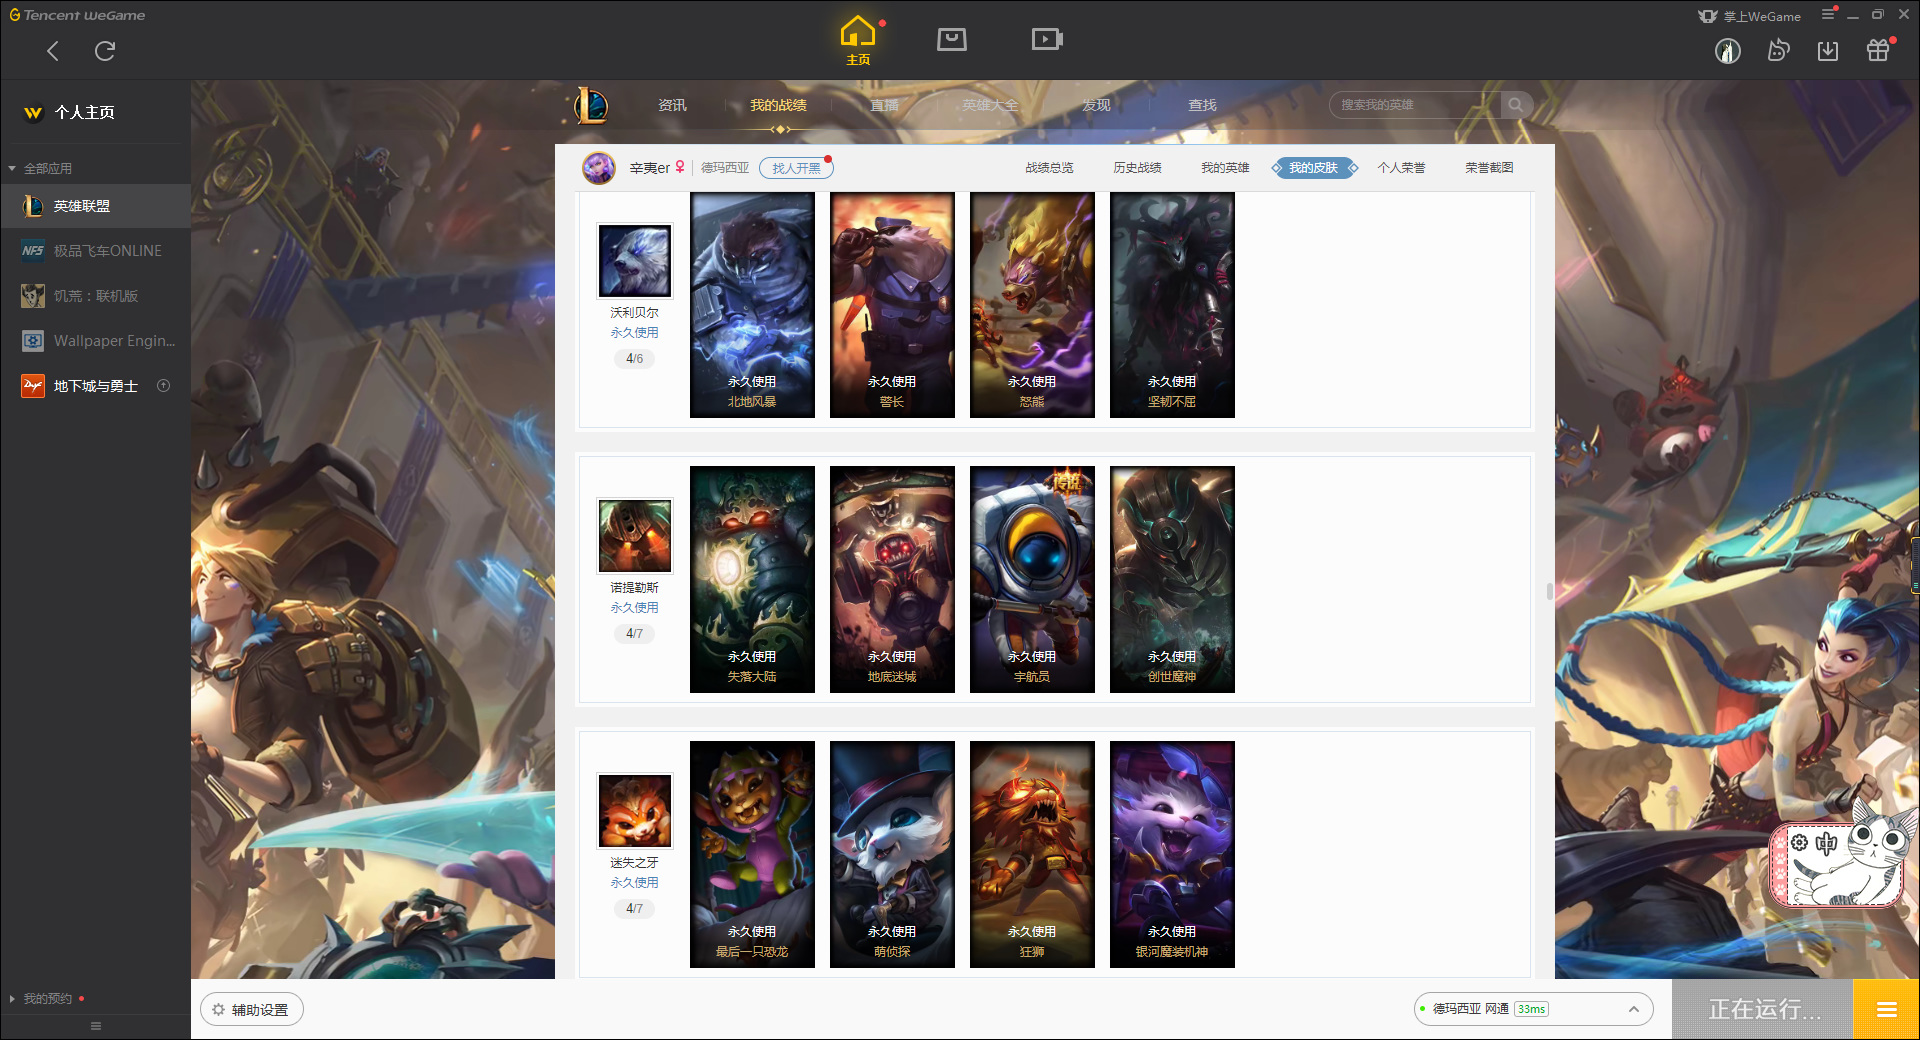
Task: Click the 辅助设置 button
Action: pos(252,1010)
